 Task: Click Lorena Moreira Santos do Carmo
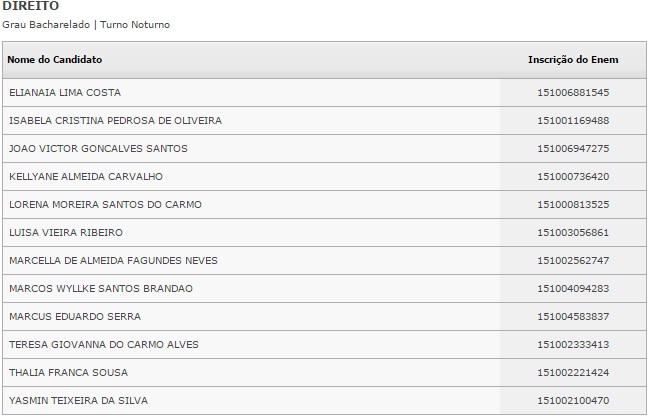click(105, 205)
